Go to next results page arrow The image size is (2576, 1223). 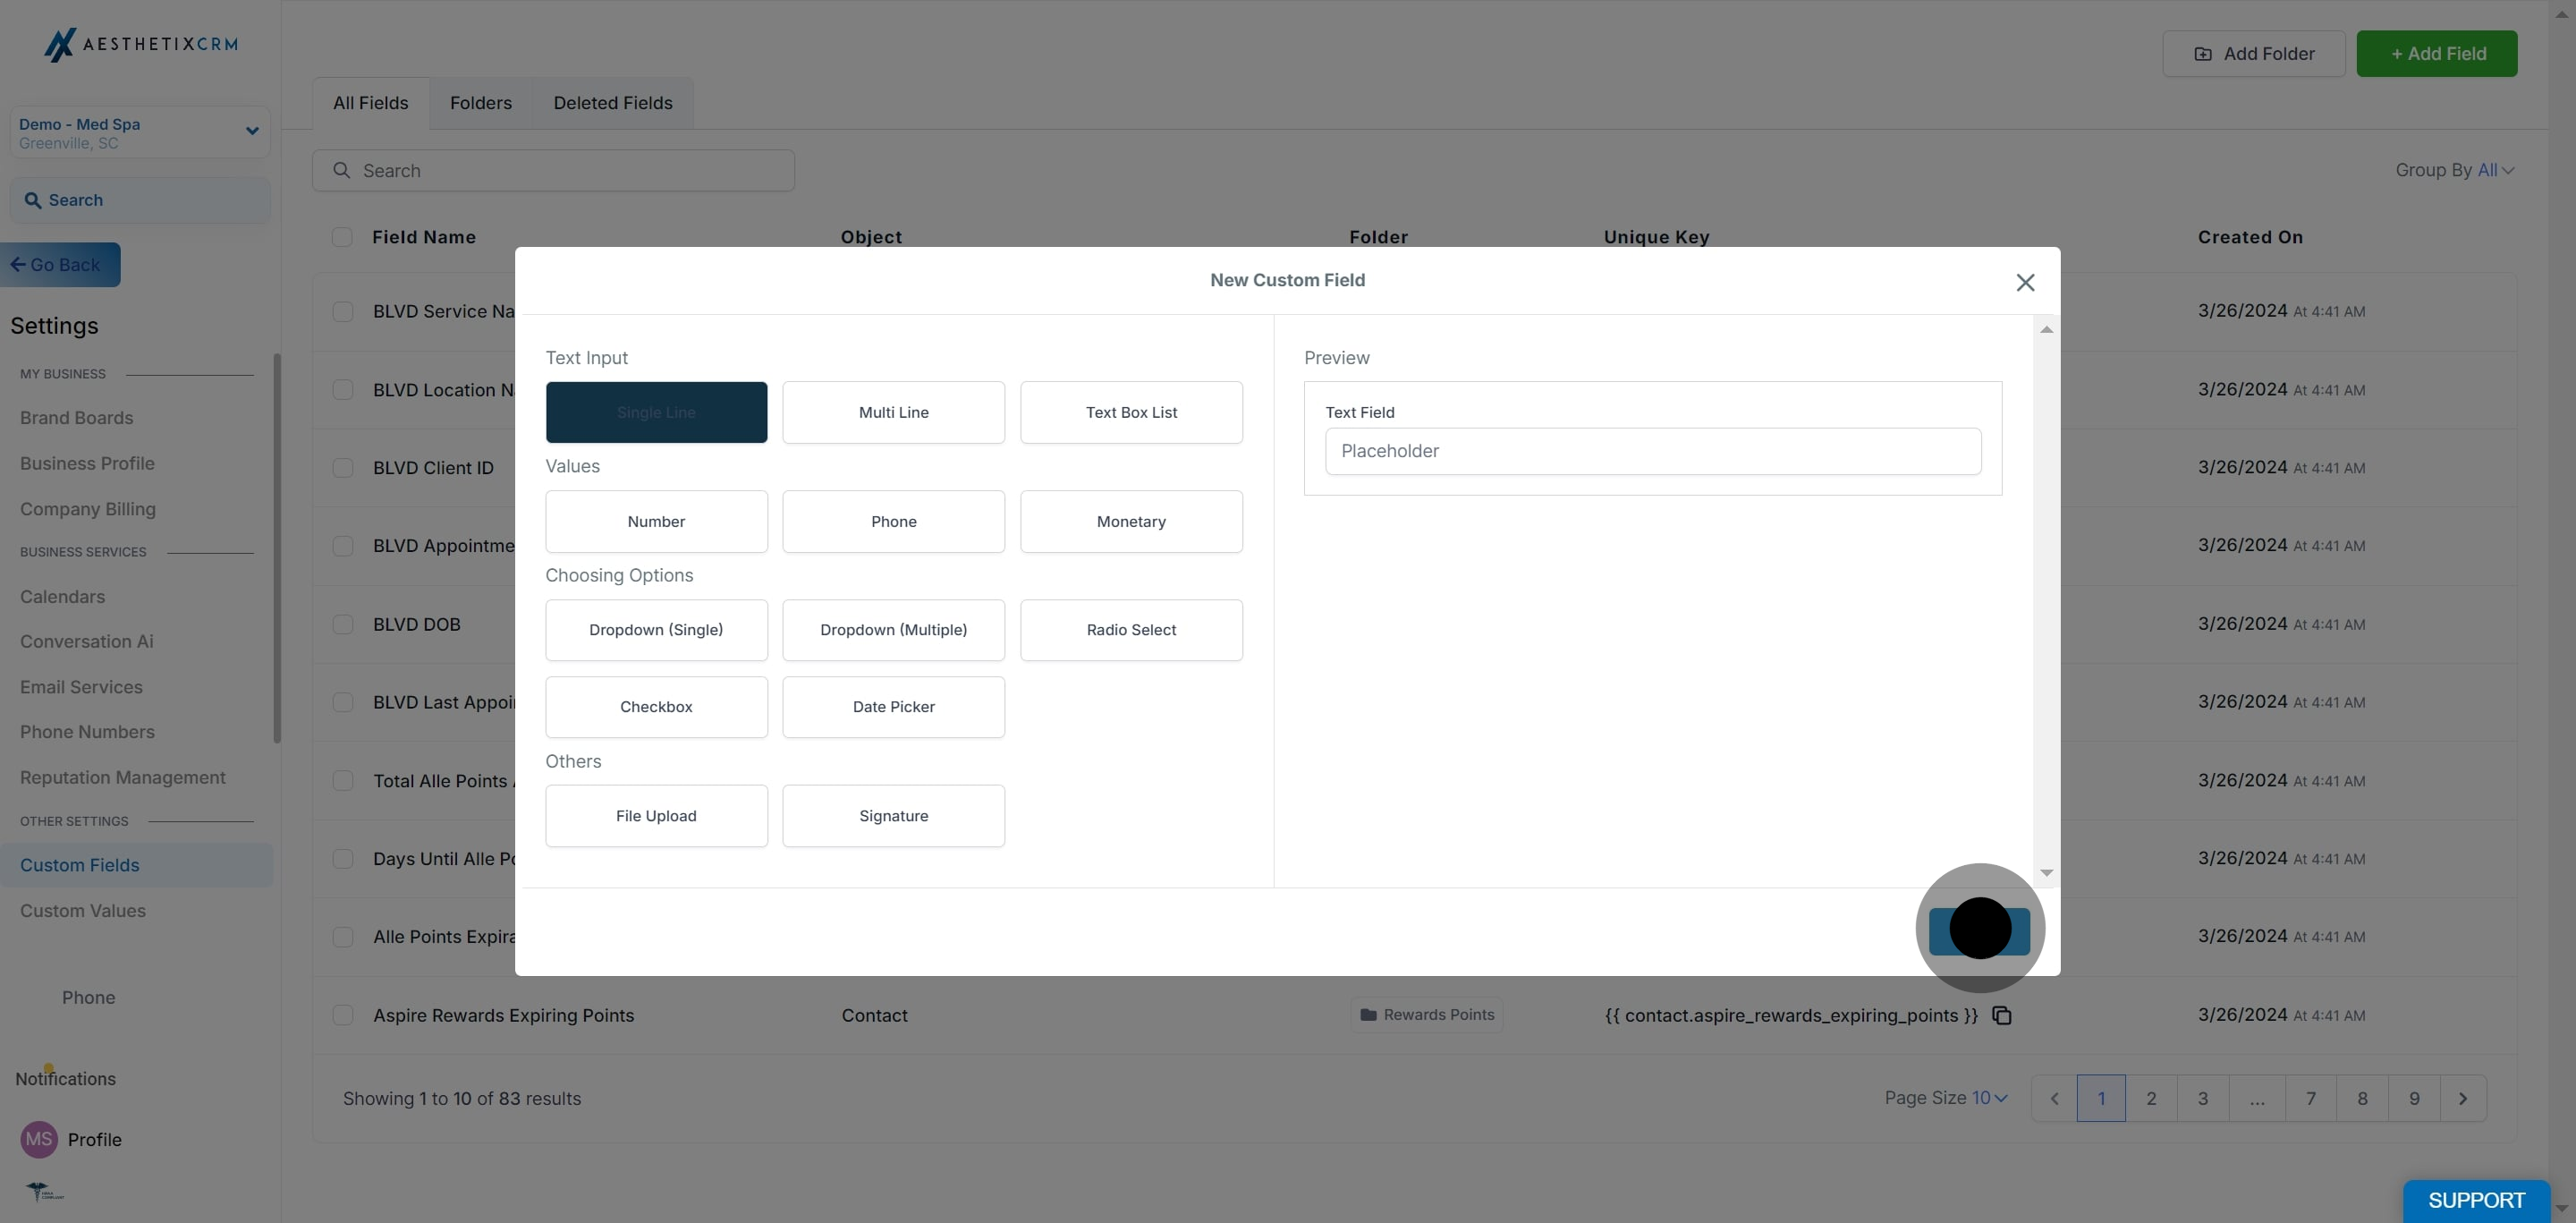click(2462, 1098)
